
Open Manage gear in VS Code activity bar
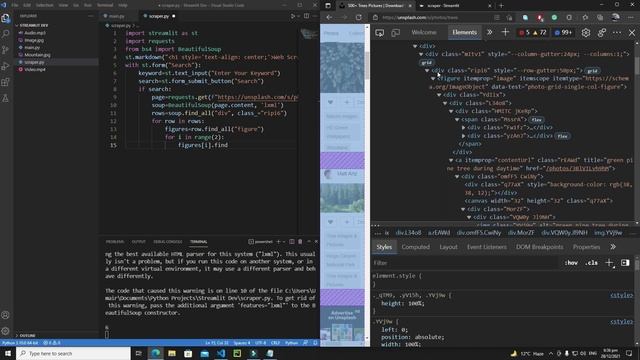[x=6, y=331]
